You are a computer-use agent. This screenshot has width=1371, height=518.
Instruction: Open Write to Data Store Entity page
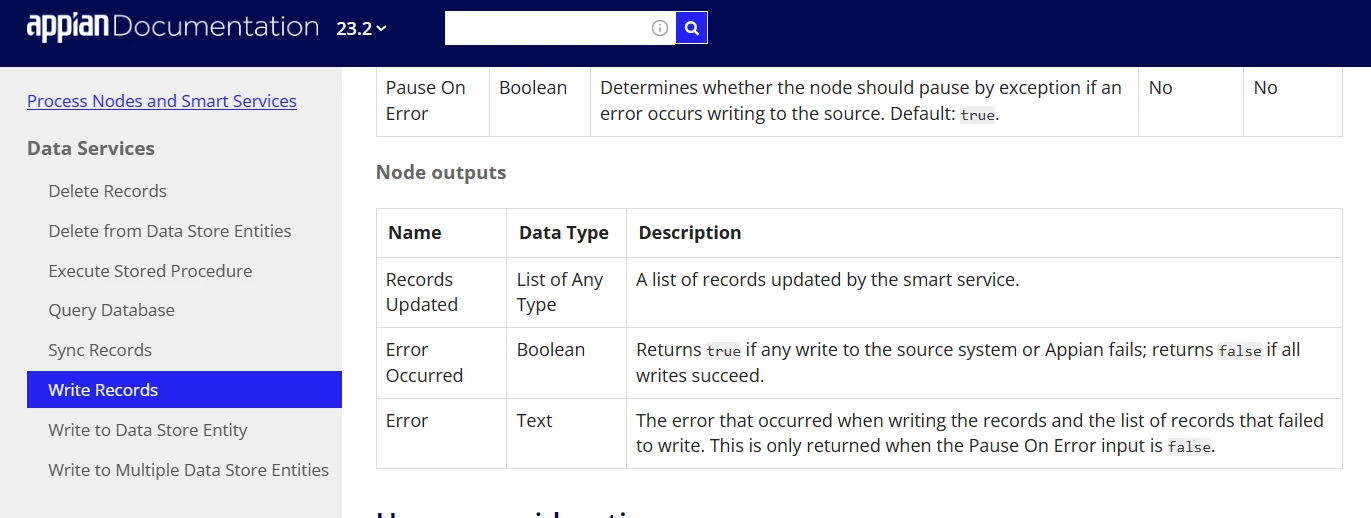[148, 430]
